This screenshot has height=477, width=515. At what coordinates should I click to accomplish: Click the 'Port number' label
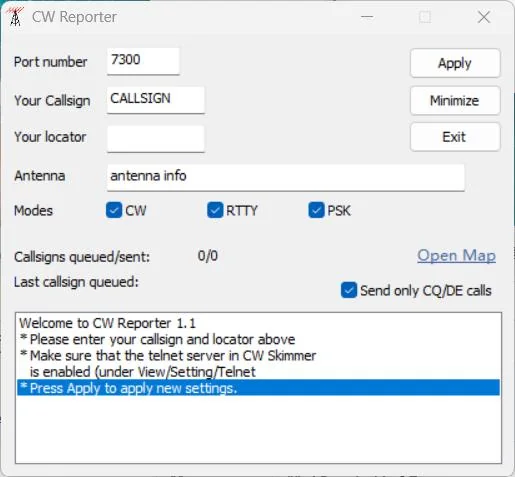(51, 62)
